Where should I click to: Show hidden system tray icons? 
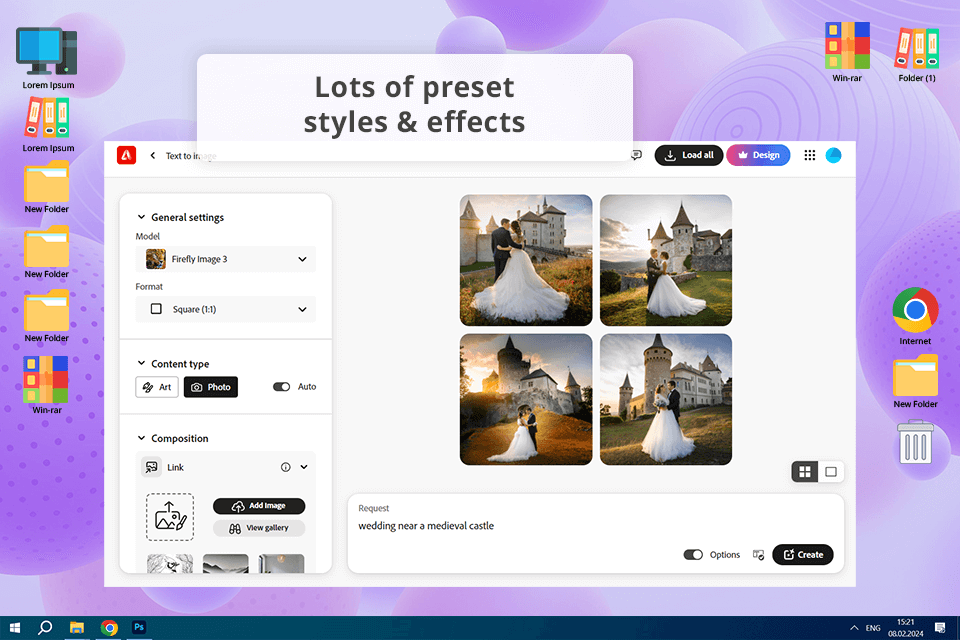(x=853, y=628)
